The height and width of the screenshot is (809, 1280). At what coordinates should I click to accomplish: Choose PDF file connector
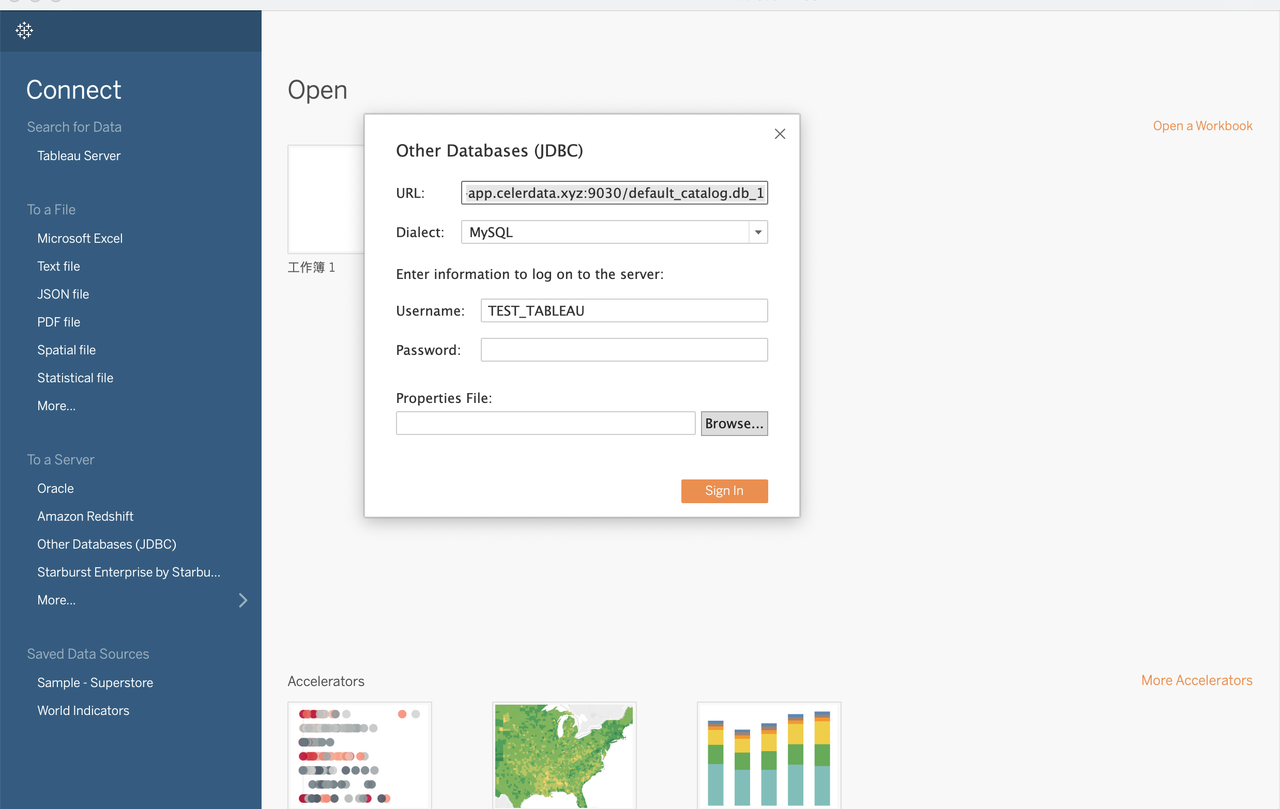click(59, 322)
